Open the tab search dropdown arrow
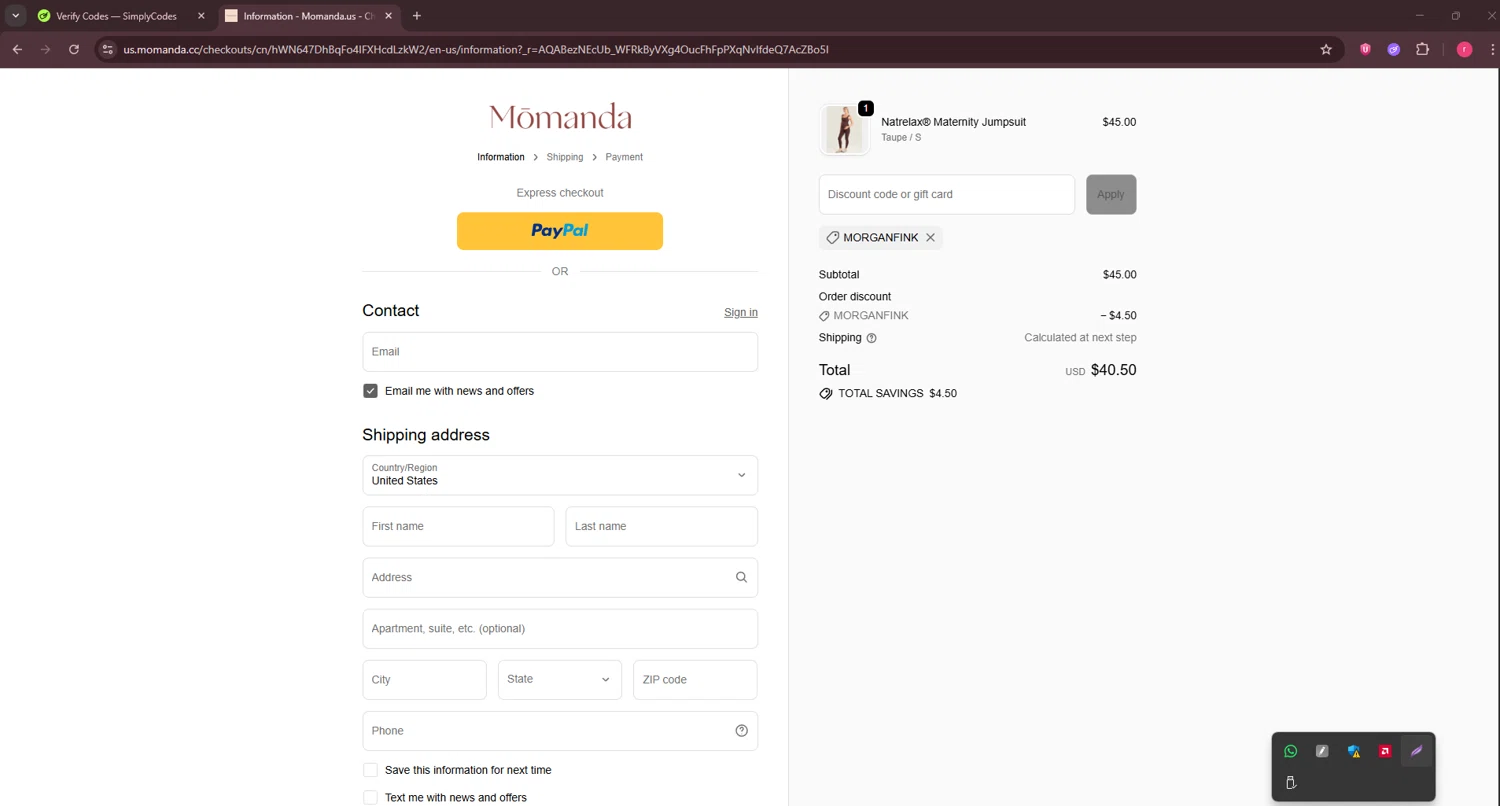This screenshot has height=806, width=1500. coord(16,16)
